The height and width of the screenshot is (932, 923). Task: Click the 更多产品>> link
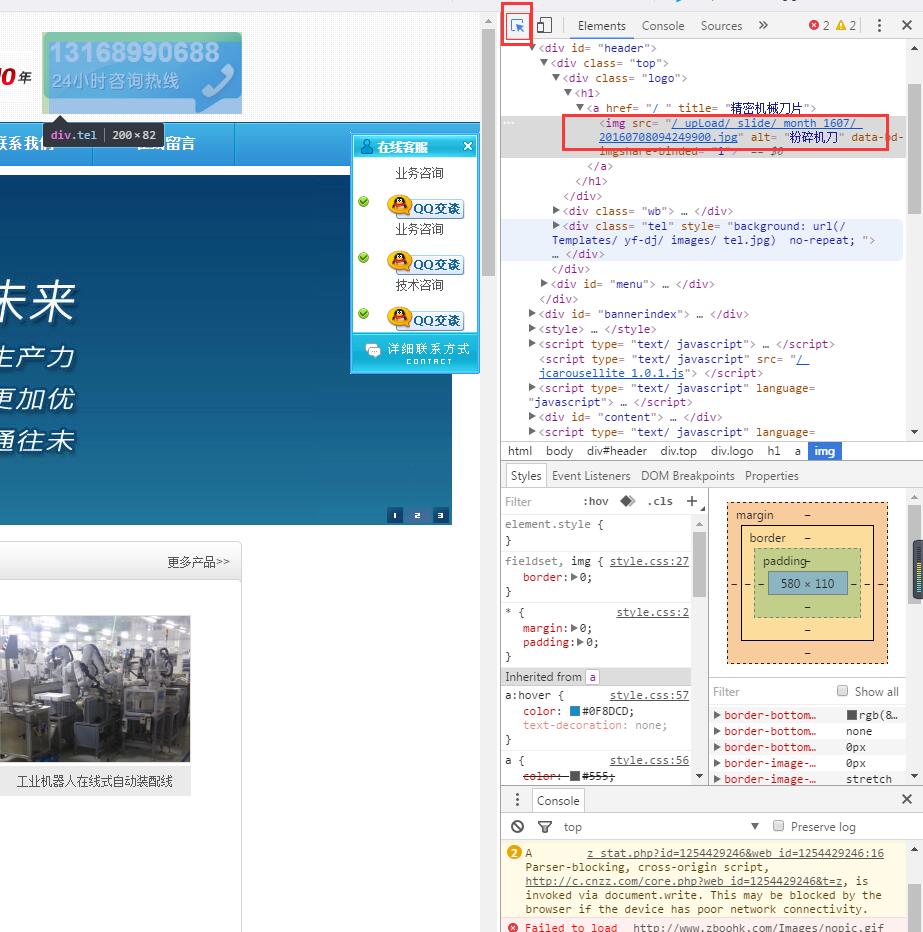[198, 562]
